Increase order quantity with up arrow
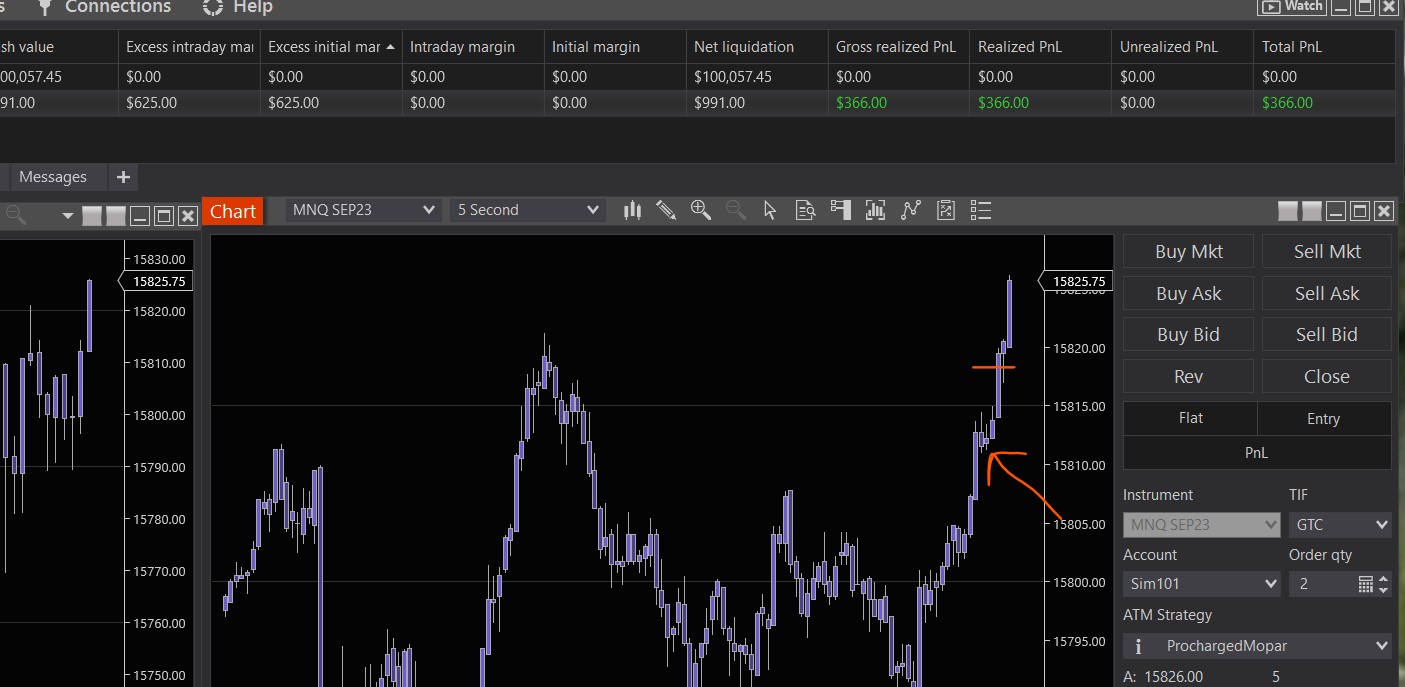The image size is (1405, 687). (1384, 578)
